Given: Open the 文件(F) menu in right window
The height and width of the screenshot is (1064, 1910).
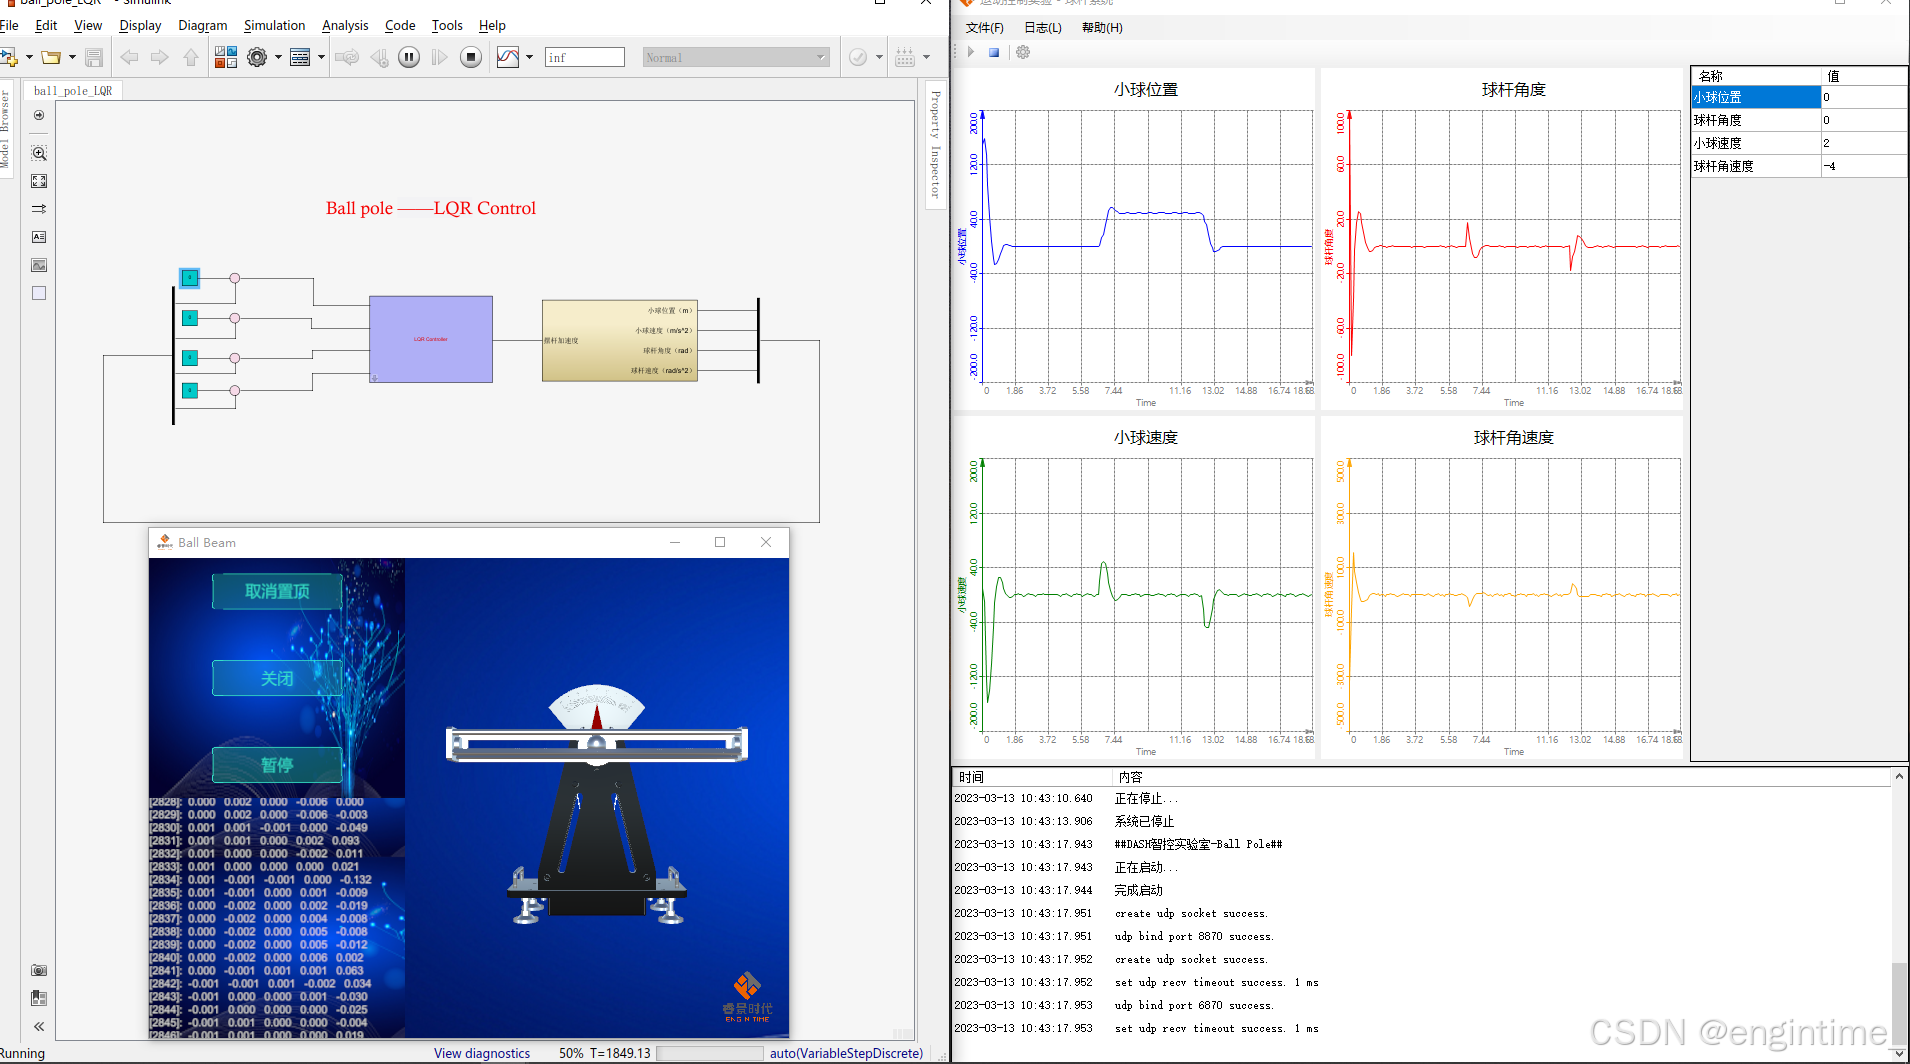Looking at the screenshot, I should coord(984,28).
